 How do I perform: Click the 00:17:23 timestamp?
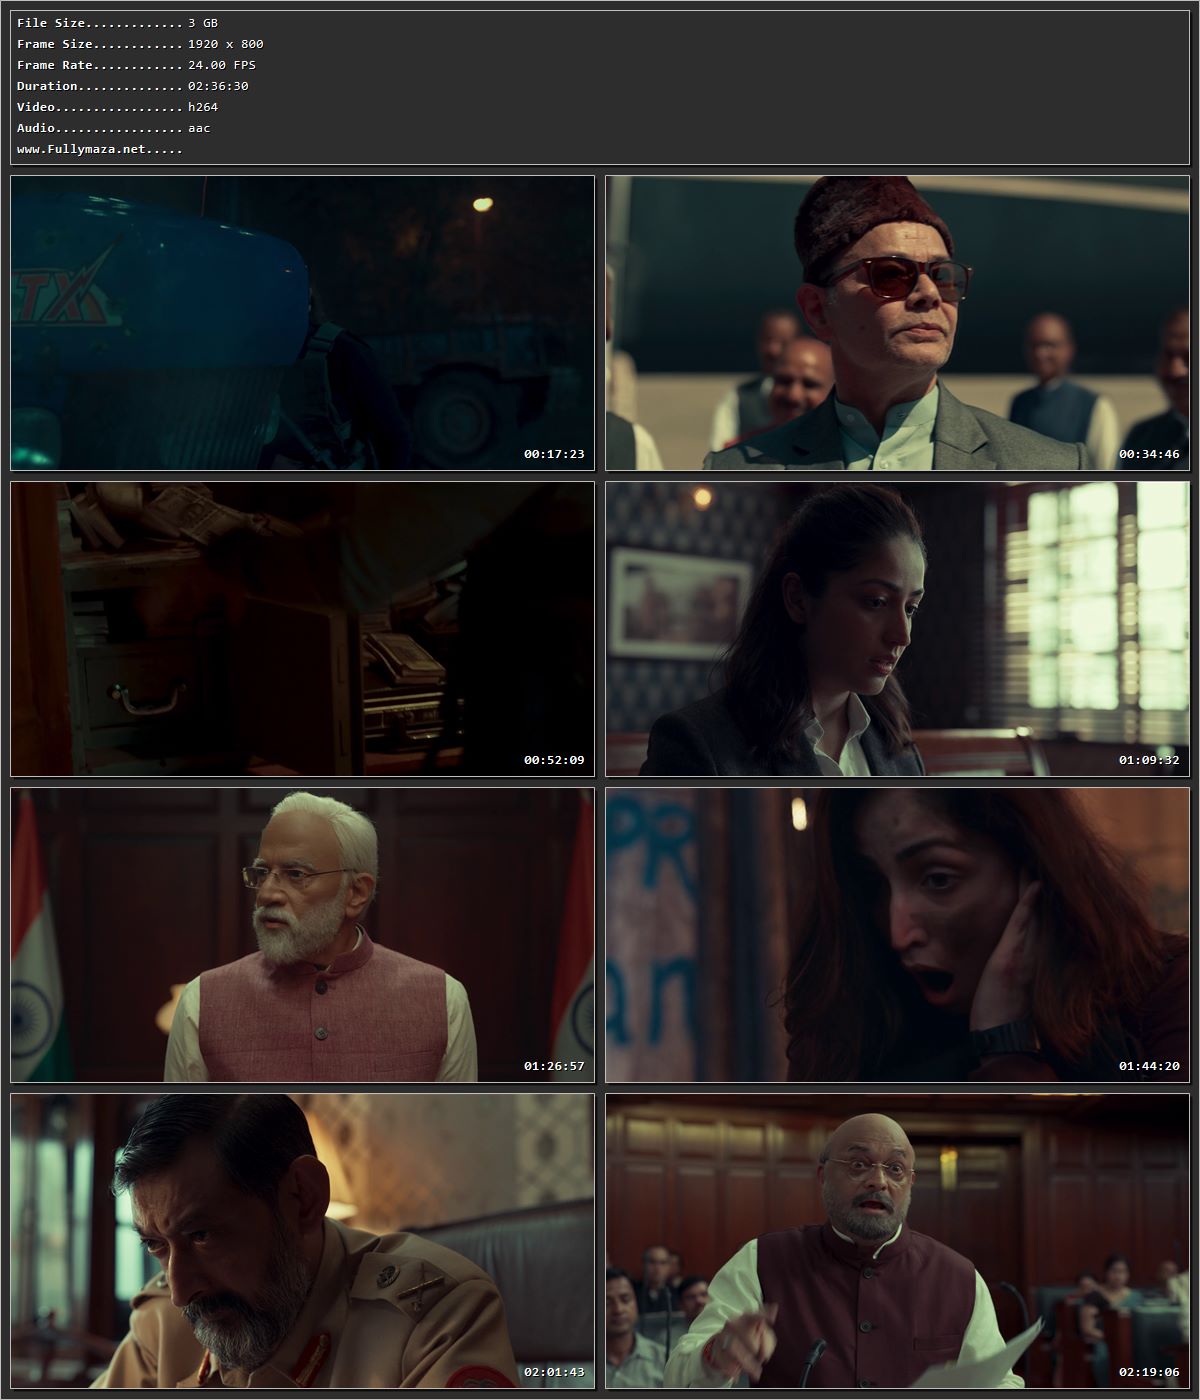(554, 454)
